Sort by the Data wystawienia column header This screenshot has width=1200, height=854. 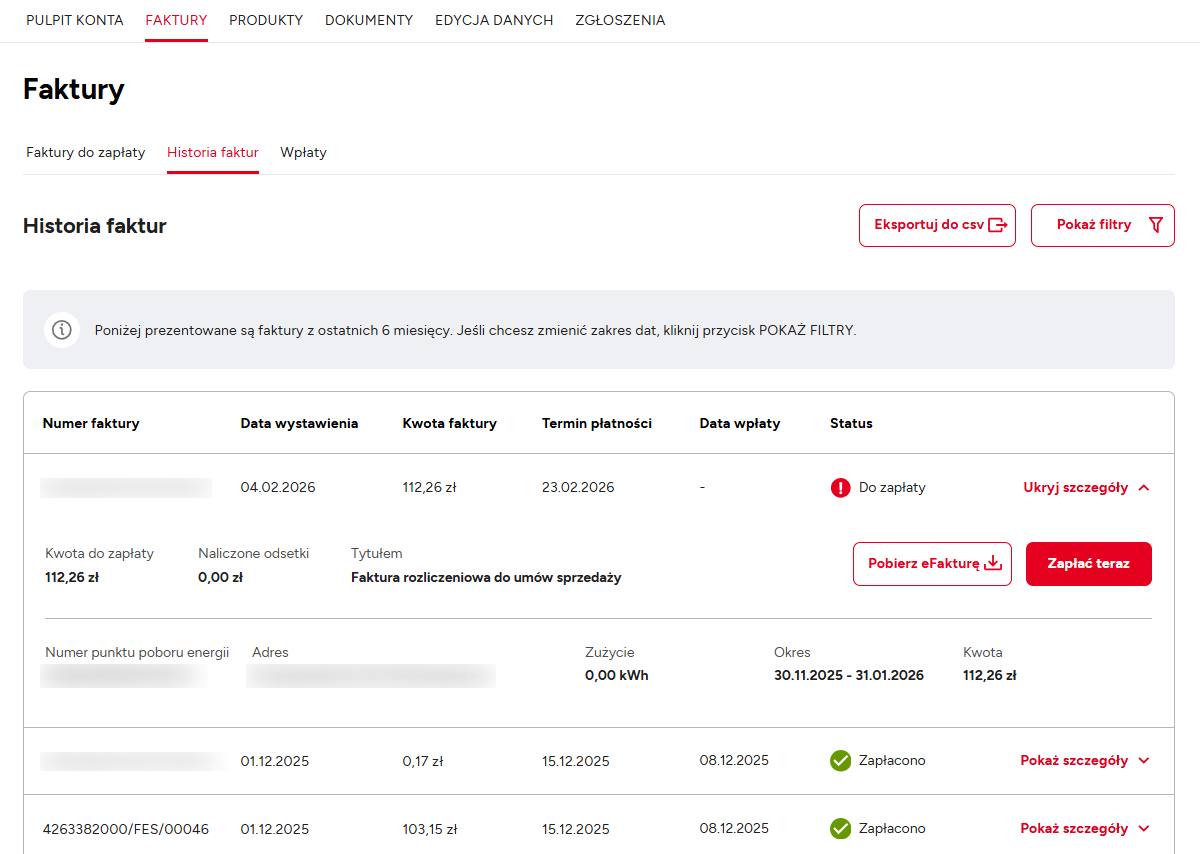[299, 424]
